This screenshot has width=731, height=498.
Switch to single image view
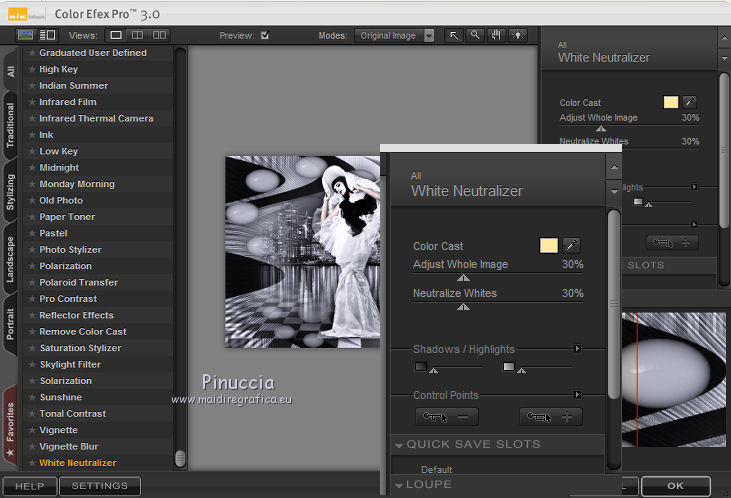click(x=116, y=35)
